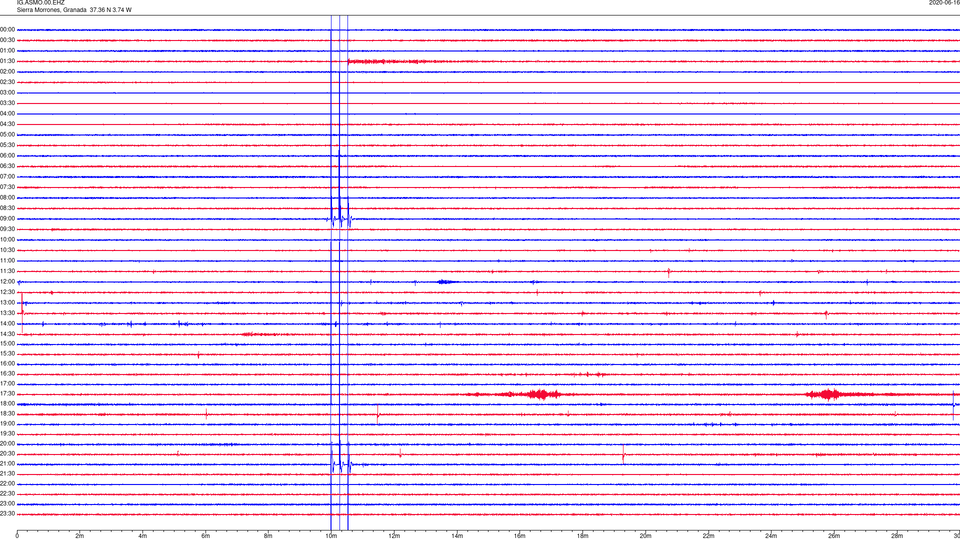Click the 01:30 row label

[x=7, y=61]
